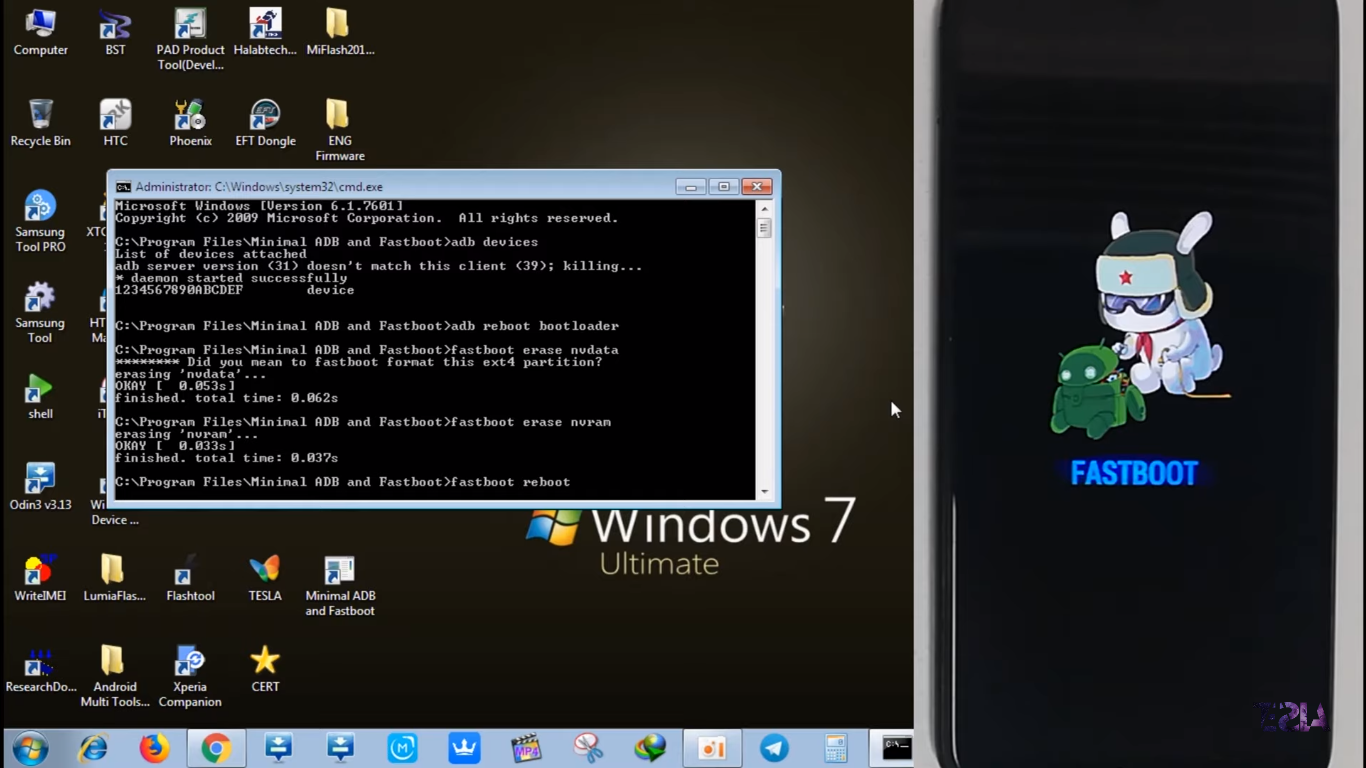The image size is (1366, 768).
Task: Click 'finished. total time: 0.037s' line
Action: pyautogui.click(x=227, y=458)
